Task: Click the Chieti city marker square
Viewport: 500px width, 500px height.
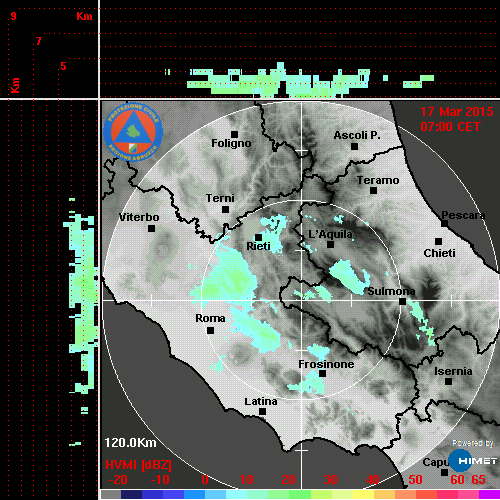Action: pyautogui.click(x=439, y=241)
